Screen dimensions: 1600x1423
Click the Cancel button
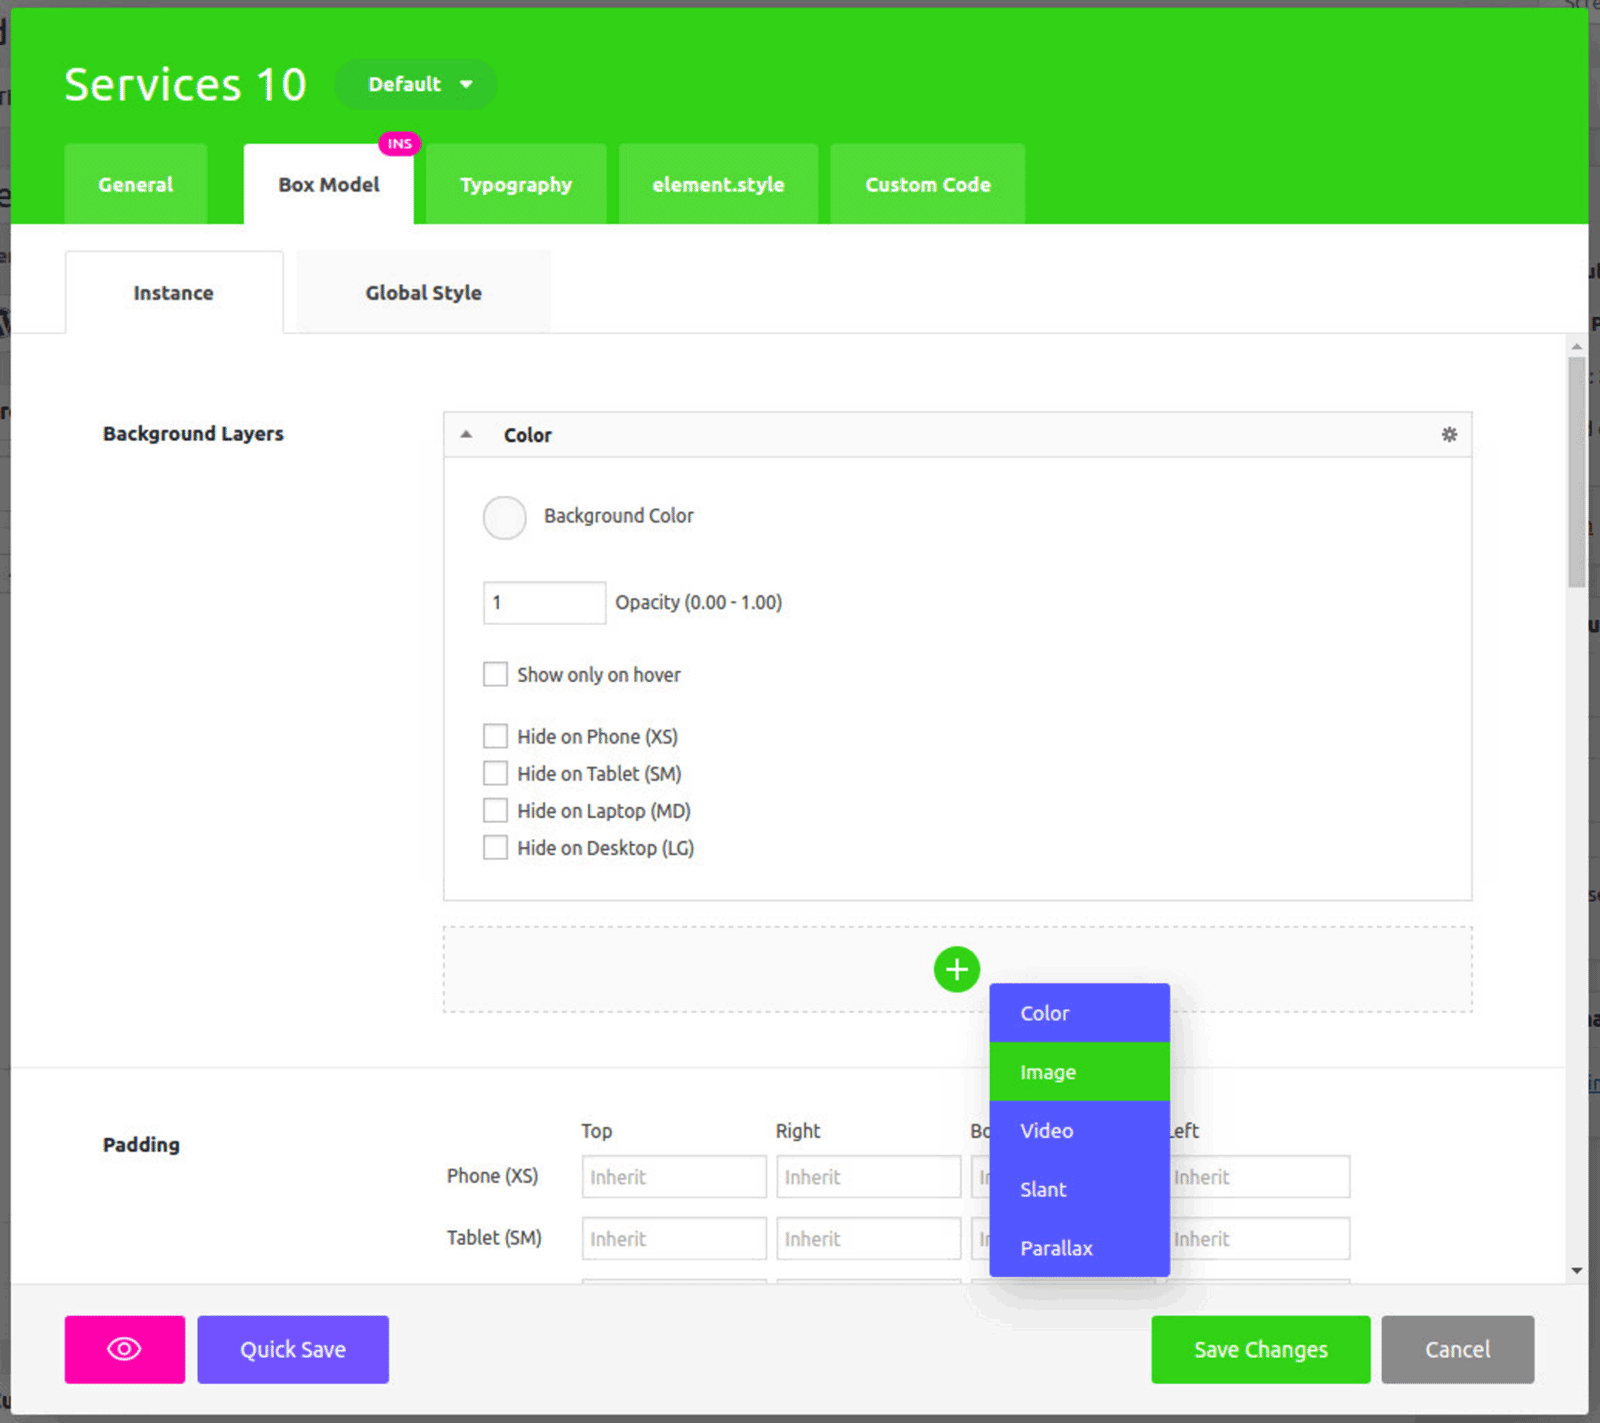[x=1458, y=1349]
